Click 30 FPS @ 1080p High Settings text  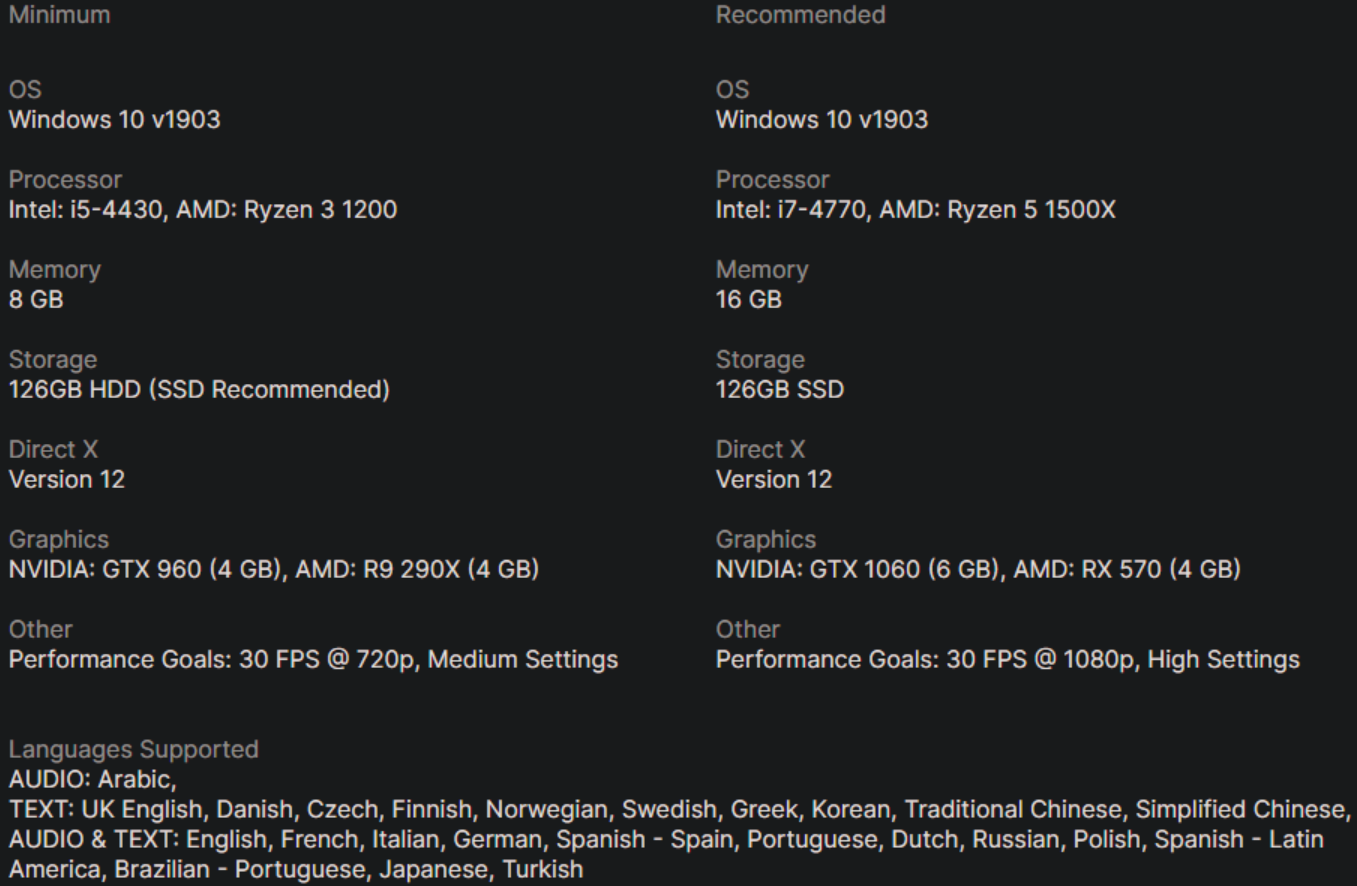(x=1007, y=660)
